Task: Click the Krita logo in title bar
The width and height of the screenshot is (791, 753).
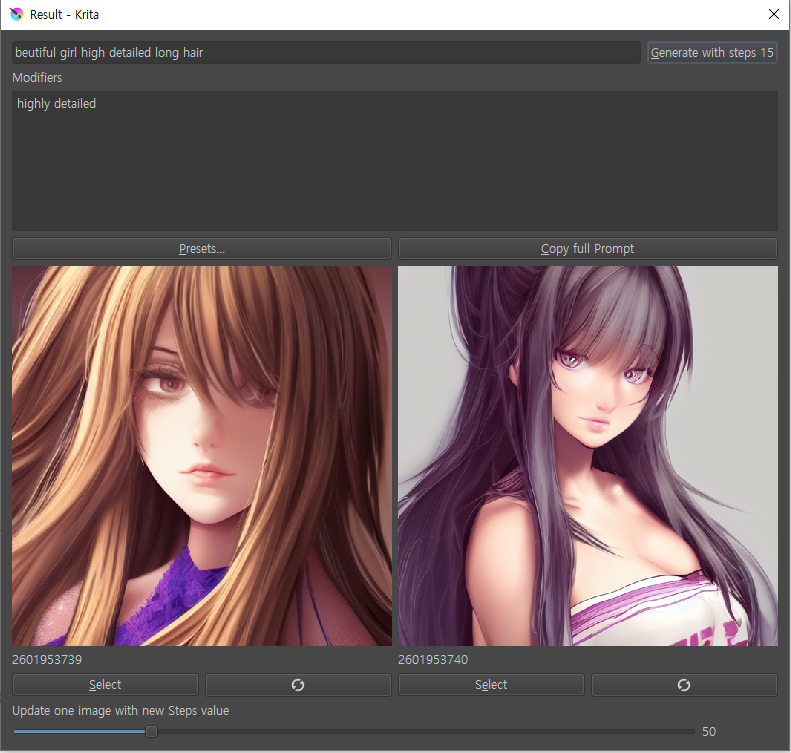Action: pos(16,14)
